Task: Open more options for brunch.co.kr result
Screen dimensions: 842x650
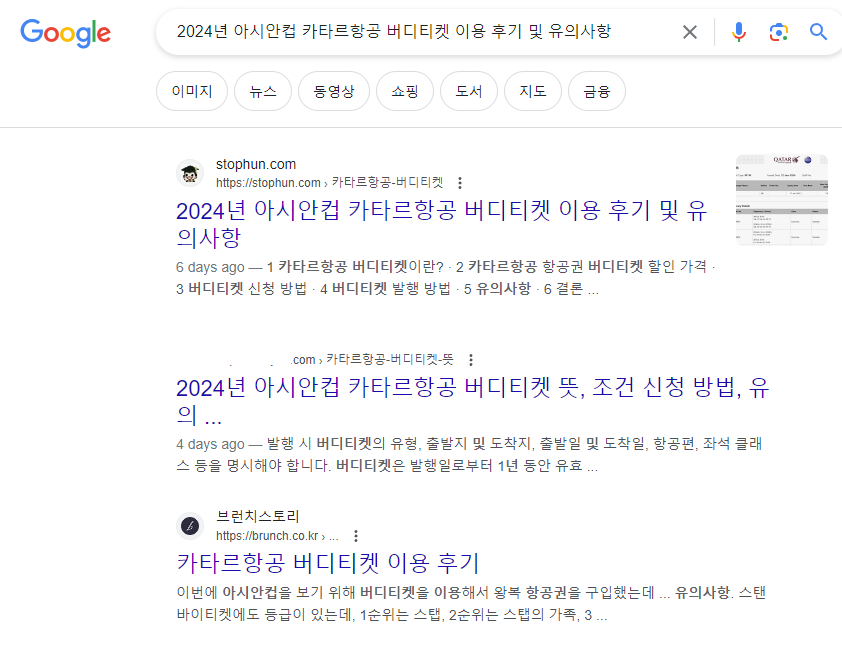Action: click(x=355, y=536)
